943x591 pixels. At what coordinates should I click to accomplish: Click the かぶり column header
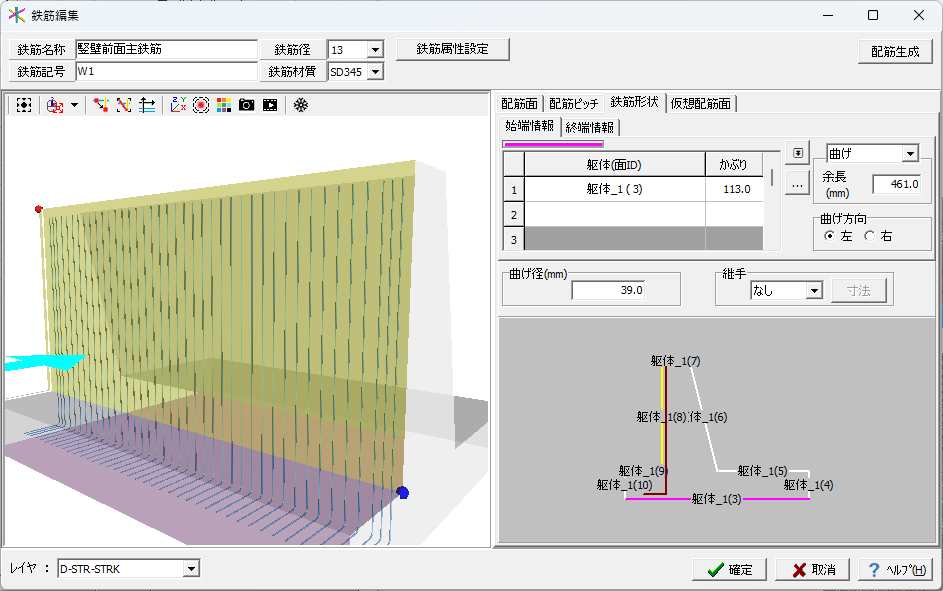[x=734, y=164]
